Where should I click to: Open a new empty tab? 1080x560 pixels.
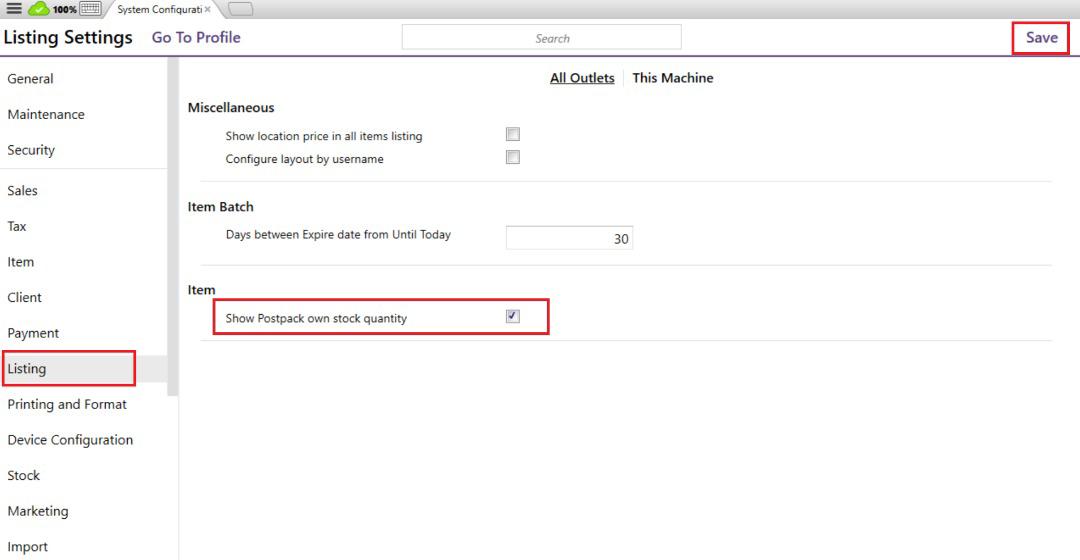coord(240,10)
